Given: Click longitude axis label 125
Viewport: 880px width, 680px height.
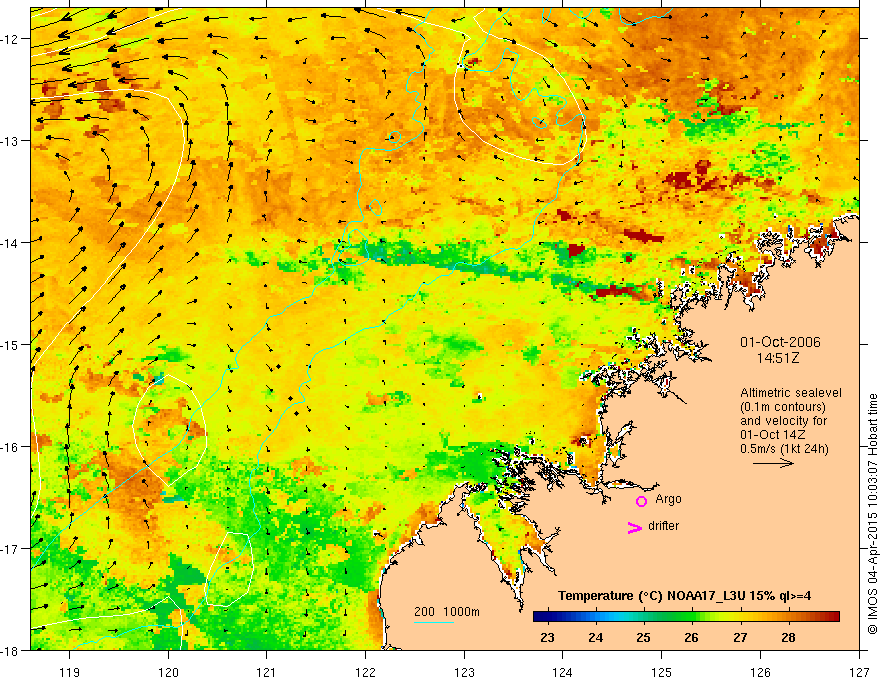Looking at the screenshot, I should pos(662,672).
